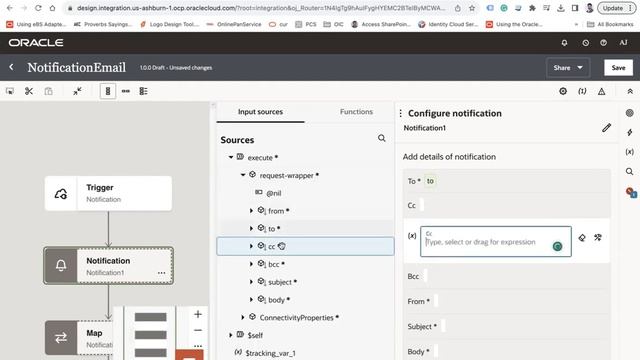
Task: Click the Oracle logo
Action: [36, 42]
